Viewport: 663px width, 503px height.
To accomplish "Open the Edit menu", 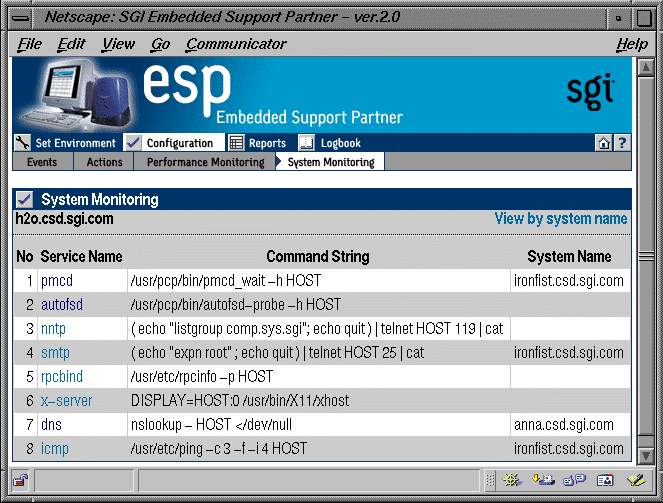I will click(x=71, y=44).
